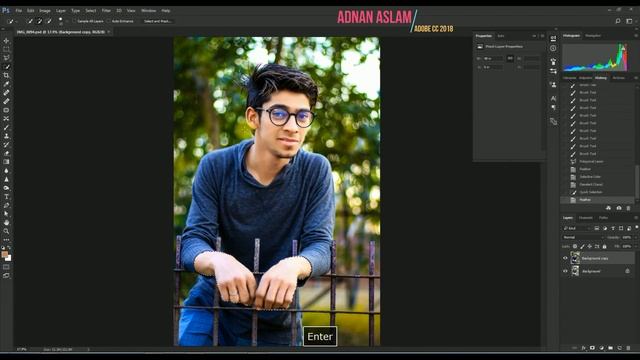
Task: Open the workspace switcher dropdown at top right
Action: [629, 21]
